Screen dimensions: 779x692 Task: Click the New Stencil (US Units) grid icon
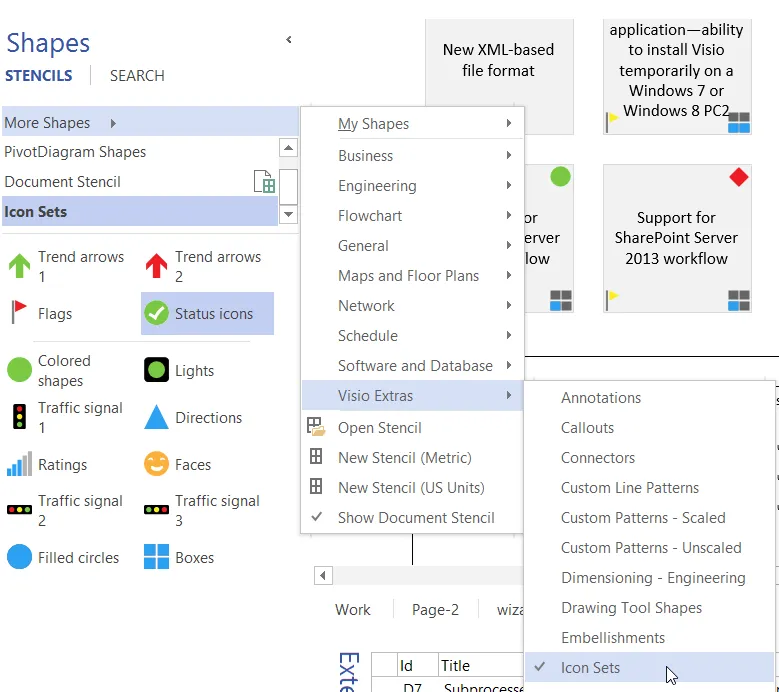316,486
